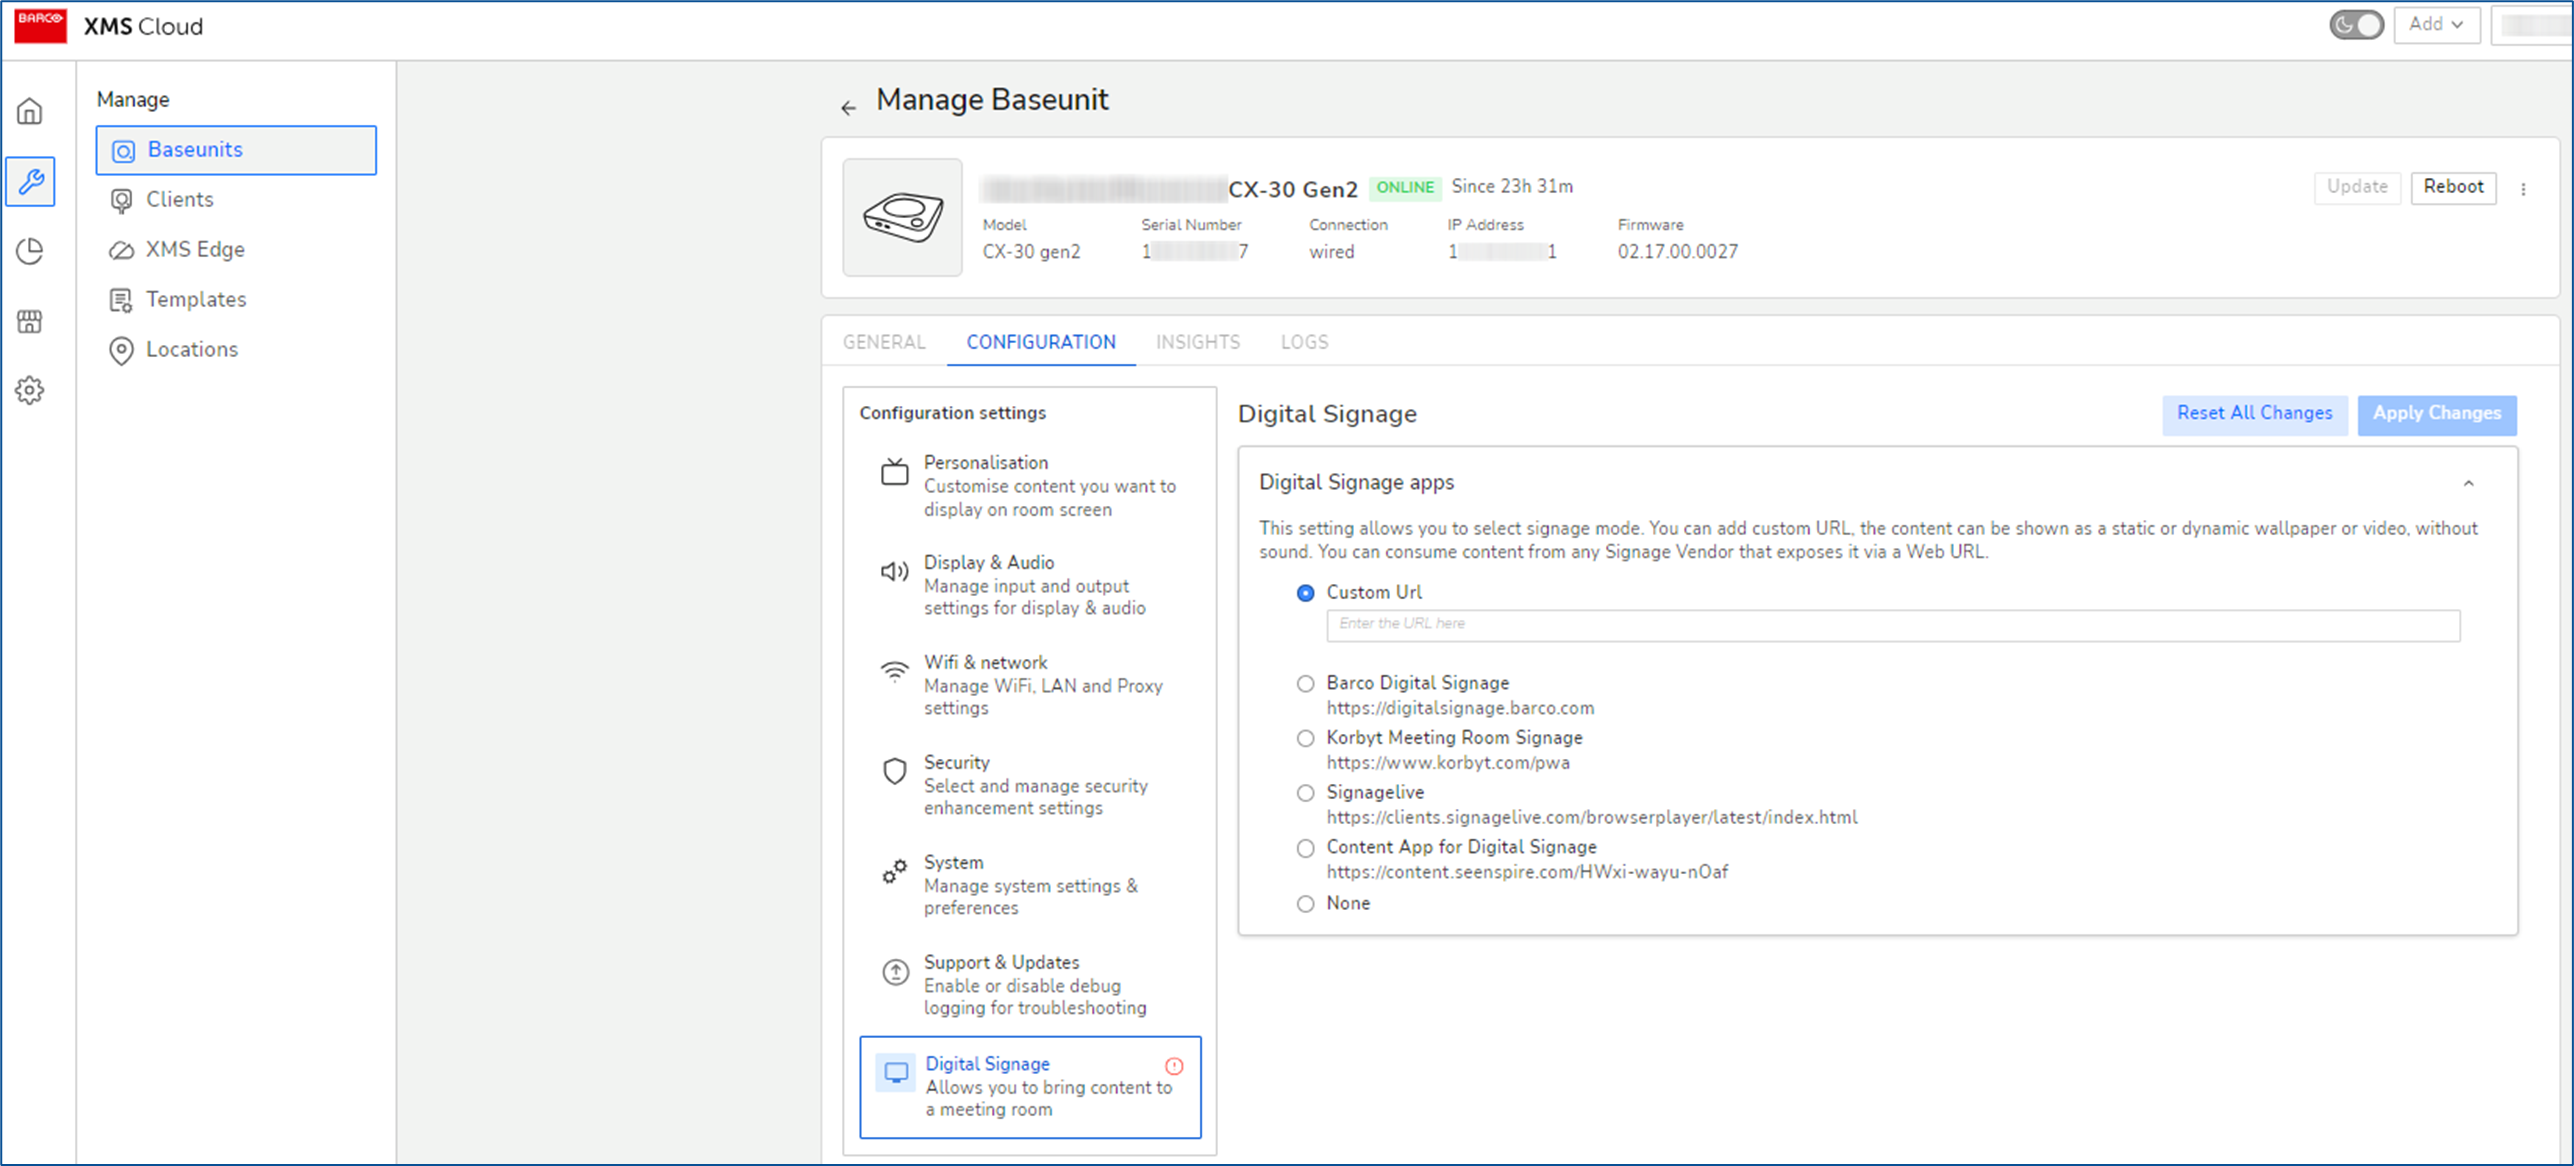The image size is (2574, 1166).
Task: Click the Templates icon in Manage menu
Action: (x=121, y=300)
